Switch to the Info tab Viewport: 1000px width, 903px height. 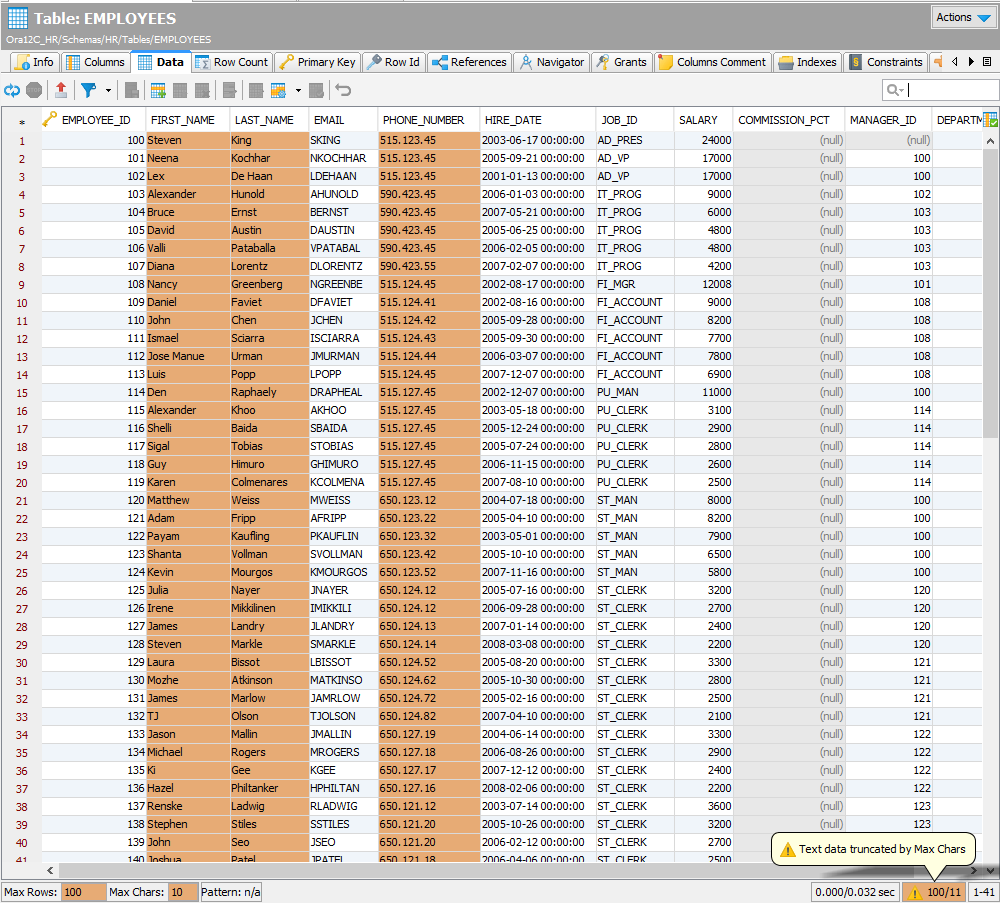click(x=36, y=62)
